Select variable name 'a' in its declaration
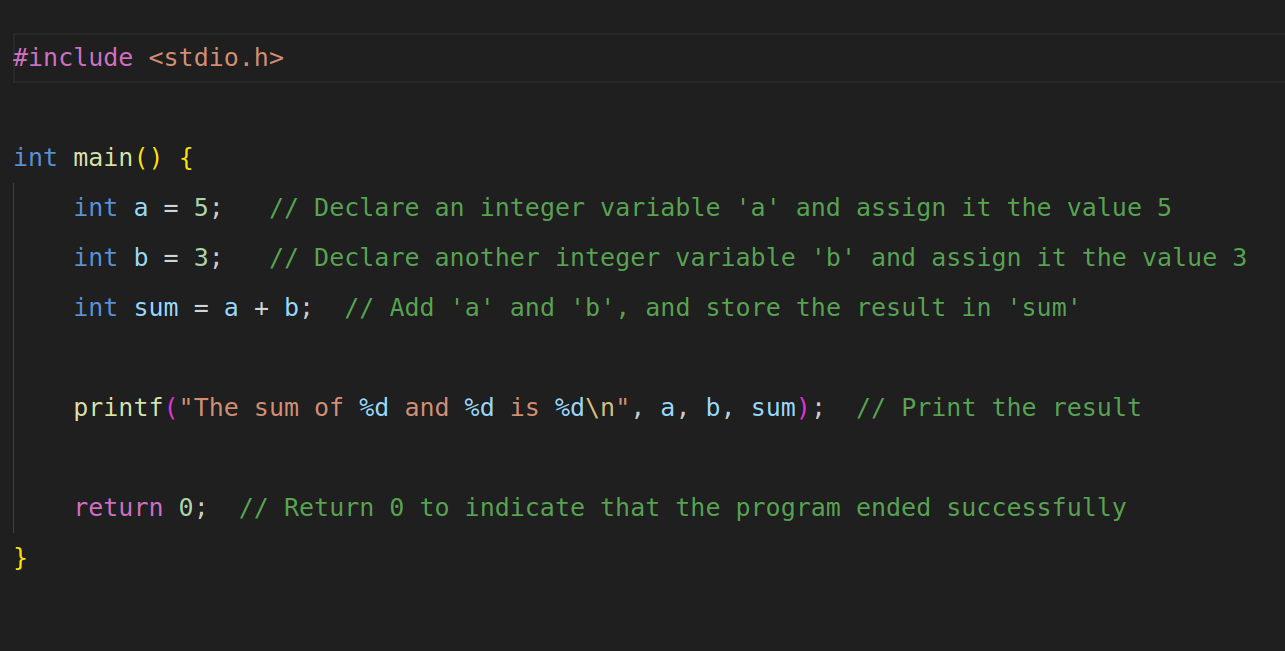 140,207
